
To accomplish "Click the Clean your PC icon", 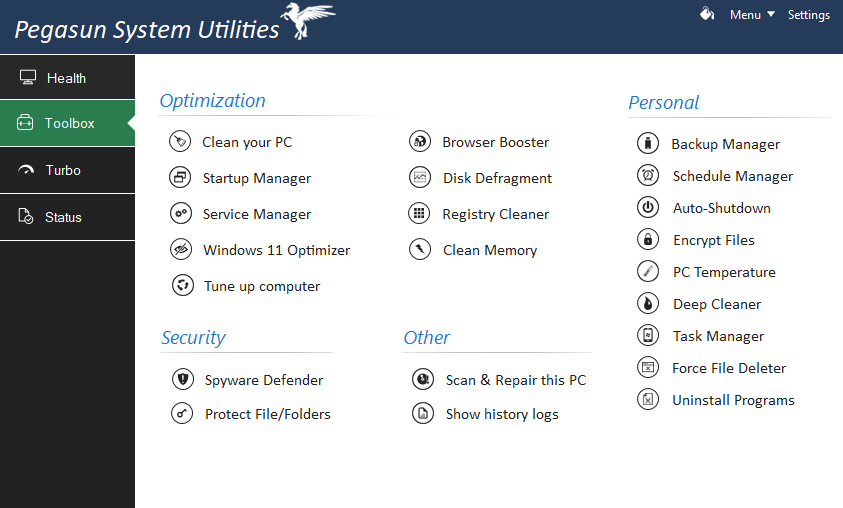I will [180, 142].
